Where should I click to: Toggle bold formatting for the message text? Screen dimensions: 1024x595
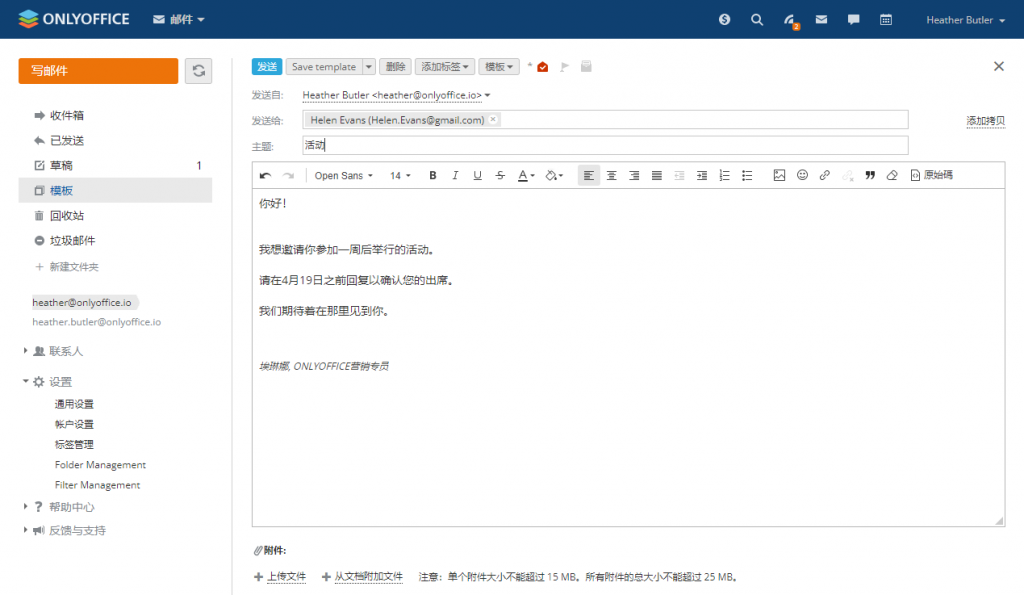432,175
